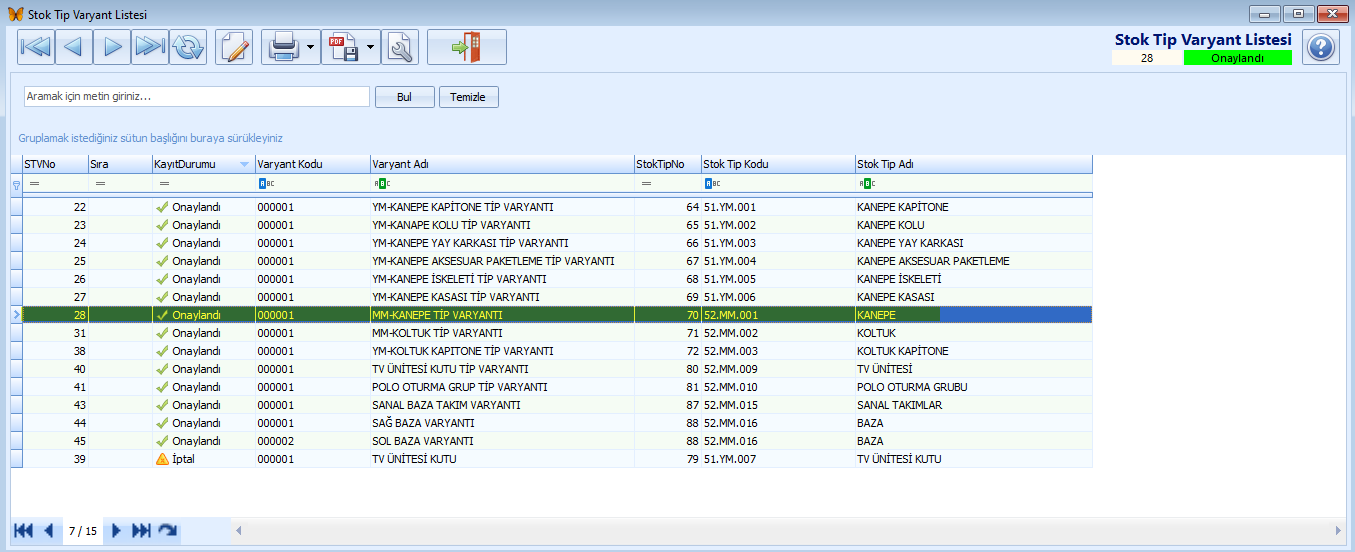This screenshot has width=1355, height=552.
Task: Click the refresh icon in top toolbar
Action: (x=187, y=47)
